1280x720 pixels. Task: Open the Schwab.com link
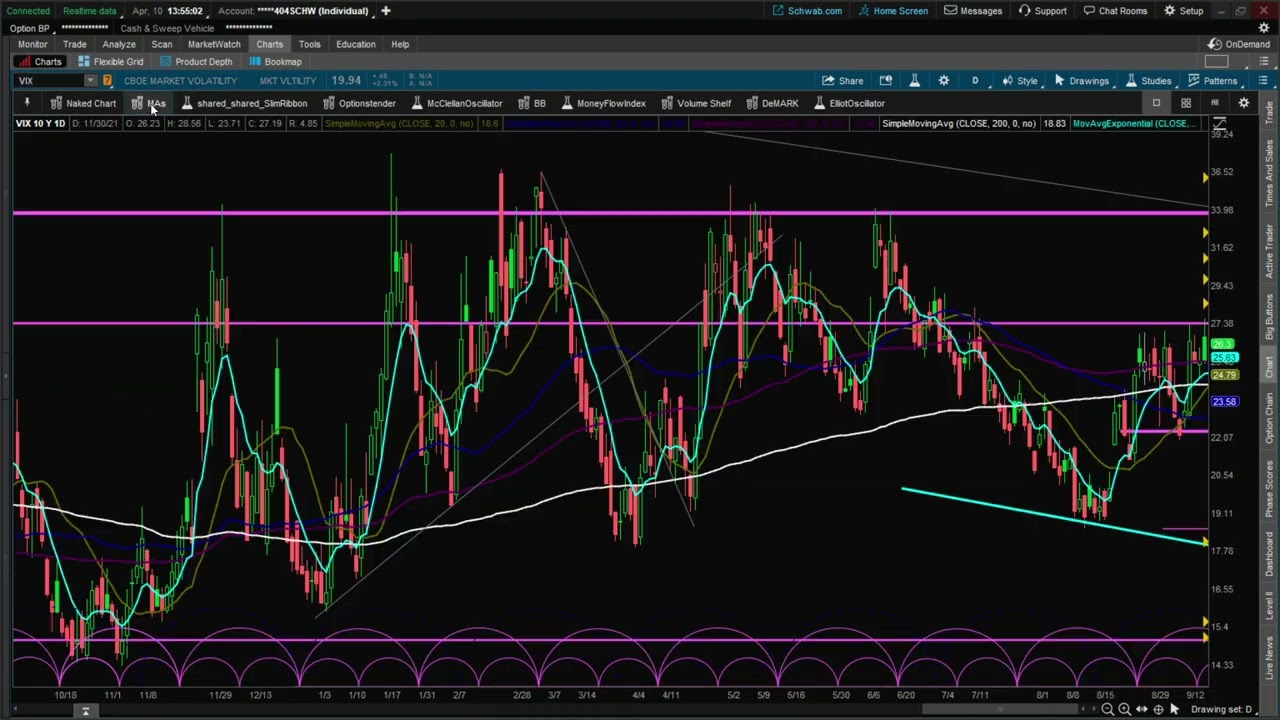click(x=807, y=11)
